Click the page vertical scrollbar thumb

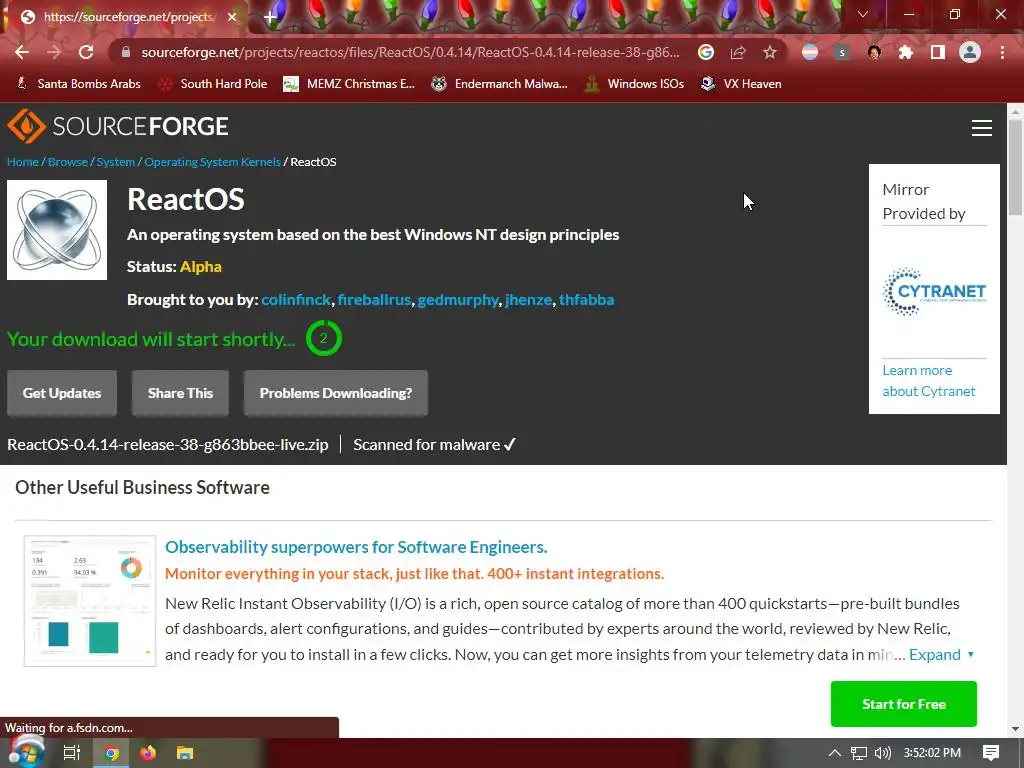coord(1016,168)
